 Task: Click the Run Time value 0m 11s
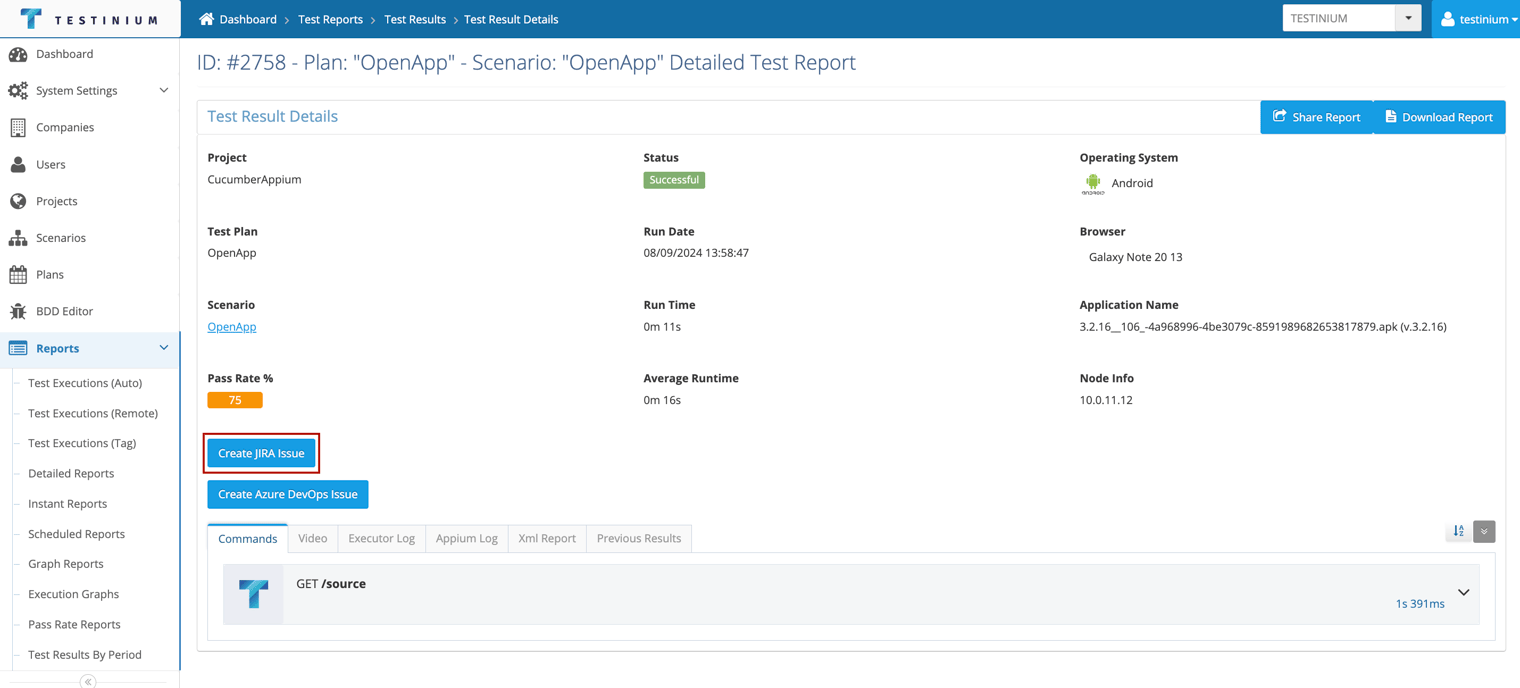click(x=662, y=327)
